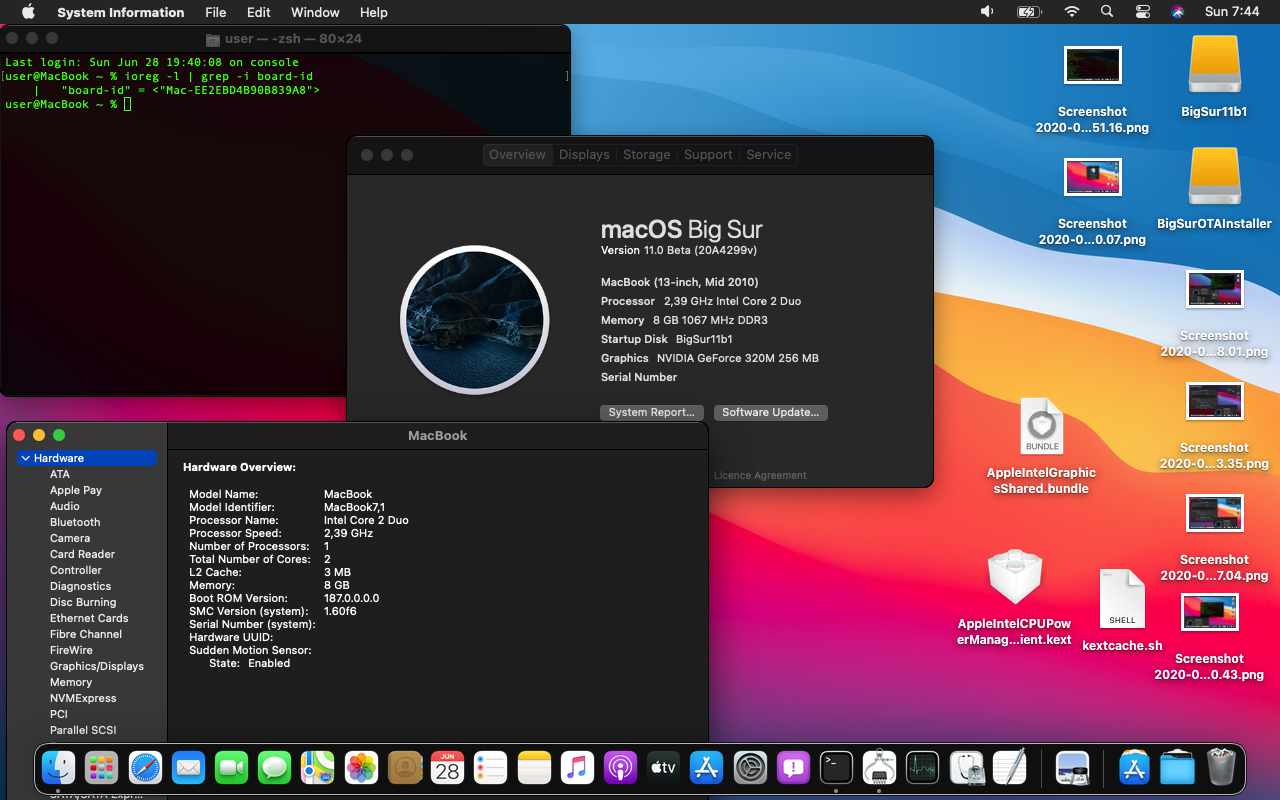The image size is (1280, 800).
Task: Open Activity Monitor from the dock
Action: [922, 768]
